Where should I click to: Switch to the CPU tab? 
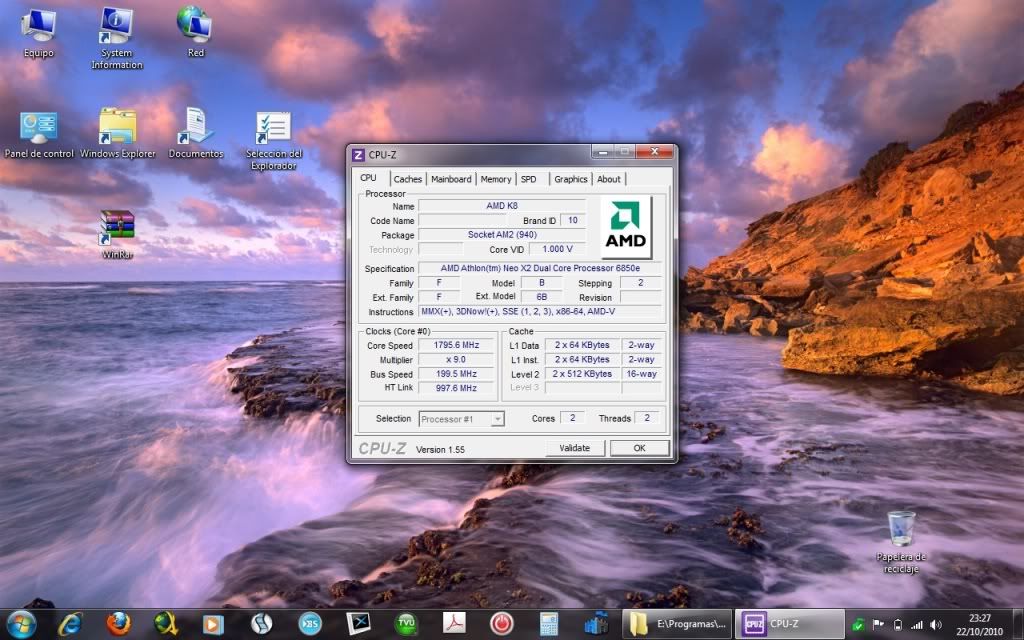click(x=368, y=178)
